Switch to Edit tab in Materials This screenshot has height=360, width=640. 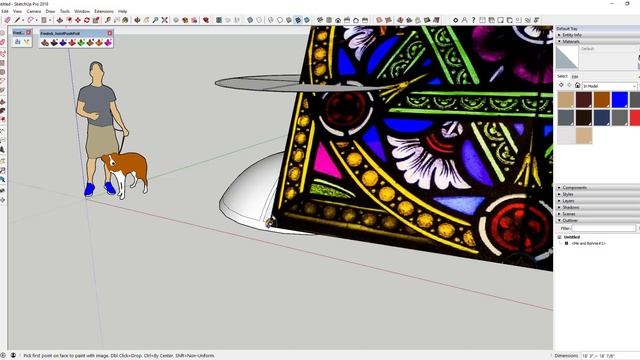(575, 77)
